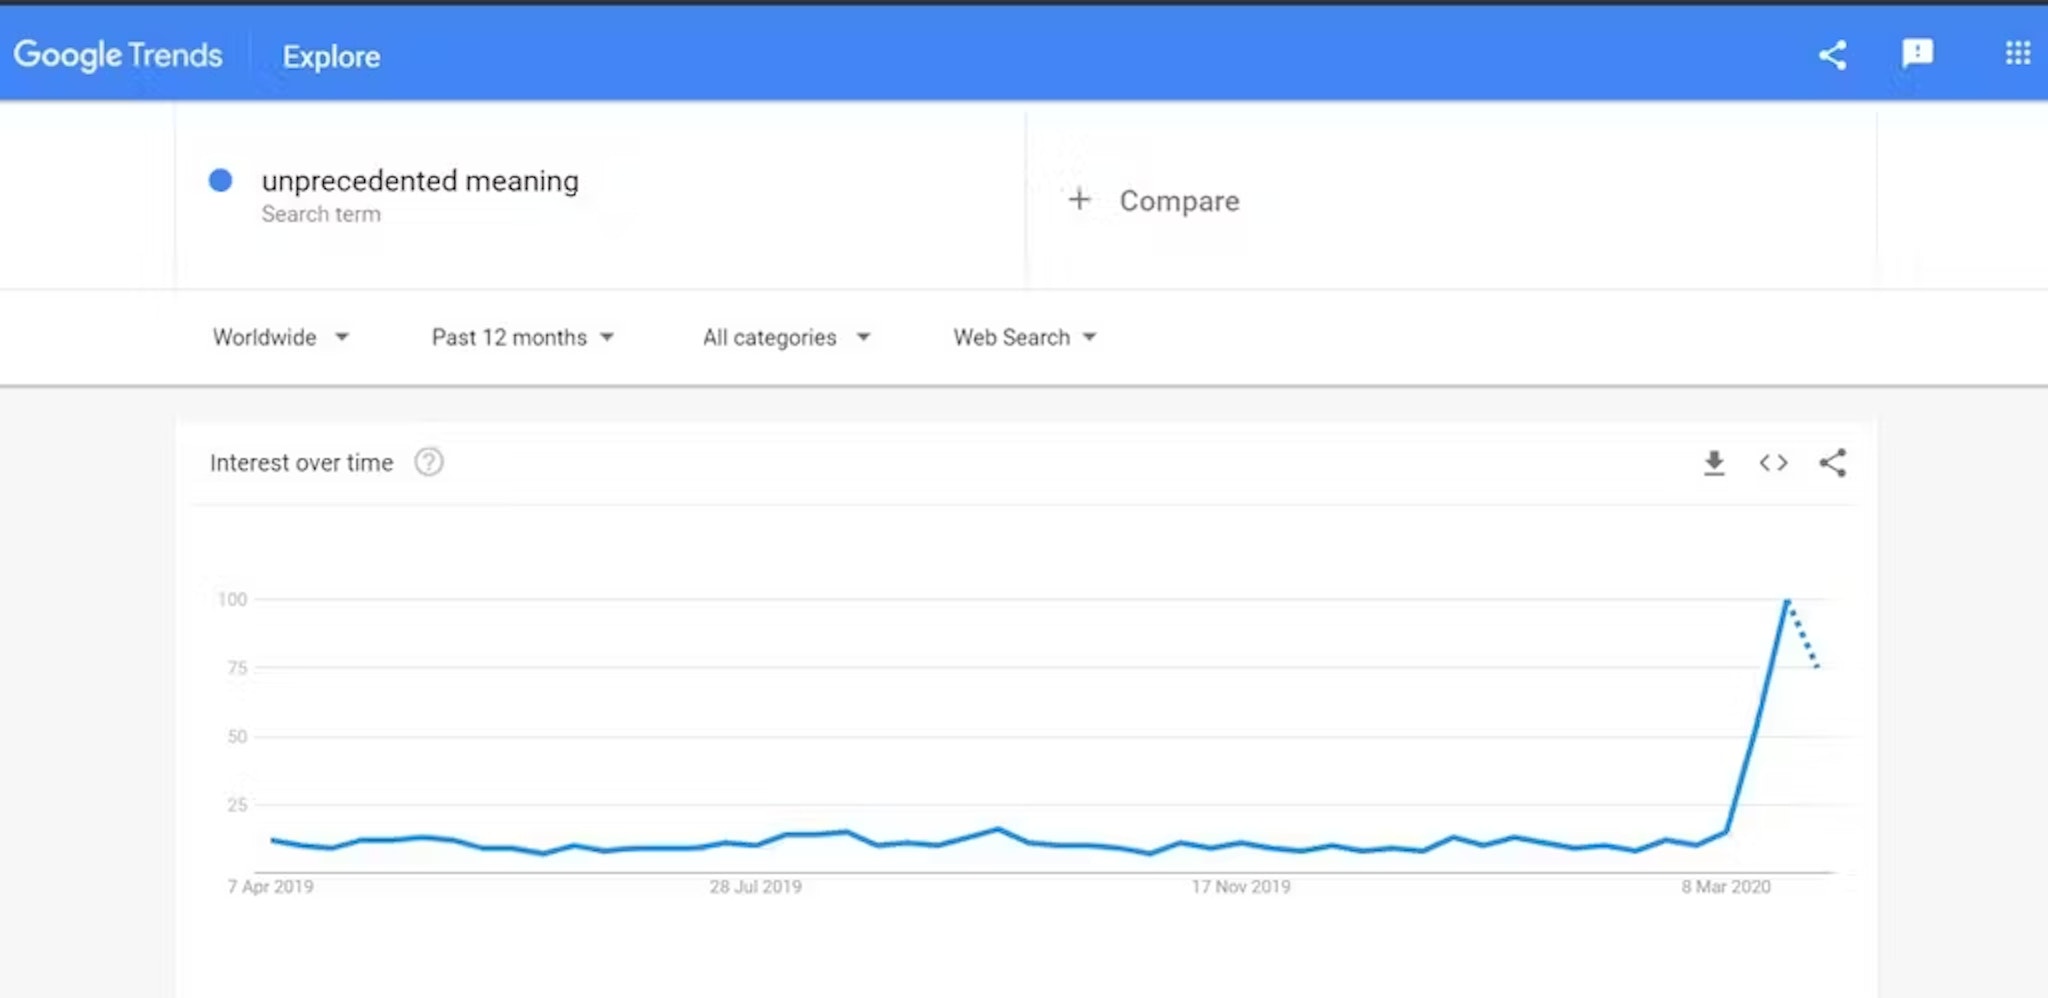Click the peak point at 100 on chart
The width and height of the screenshot is (2048, 998).
[1787, 600]
